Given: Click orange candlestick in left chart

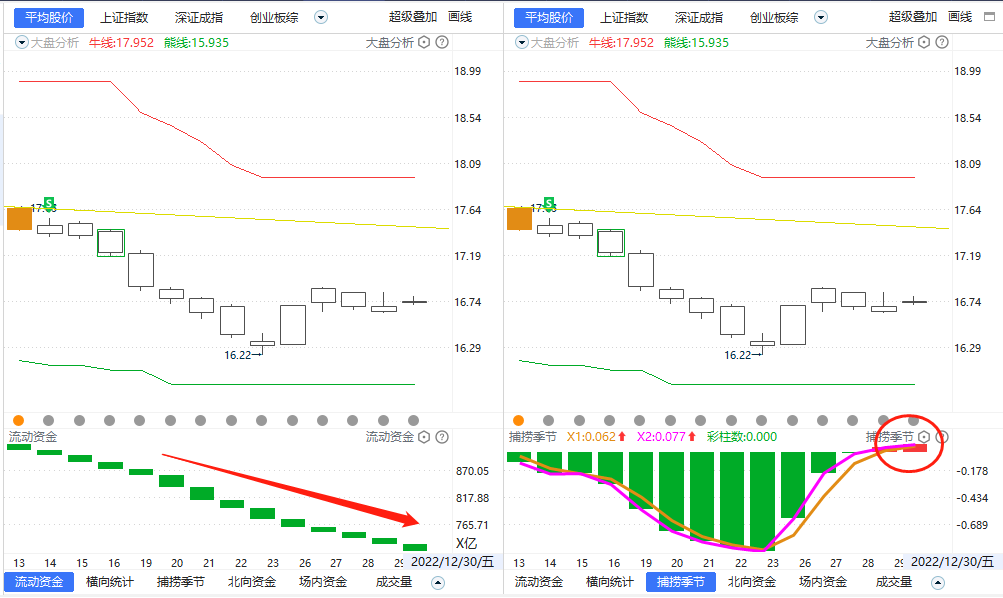Looking at the screenshot, I should pos(19,219).
